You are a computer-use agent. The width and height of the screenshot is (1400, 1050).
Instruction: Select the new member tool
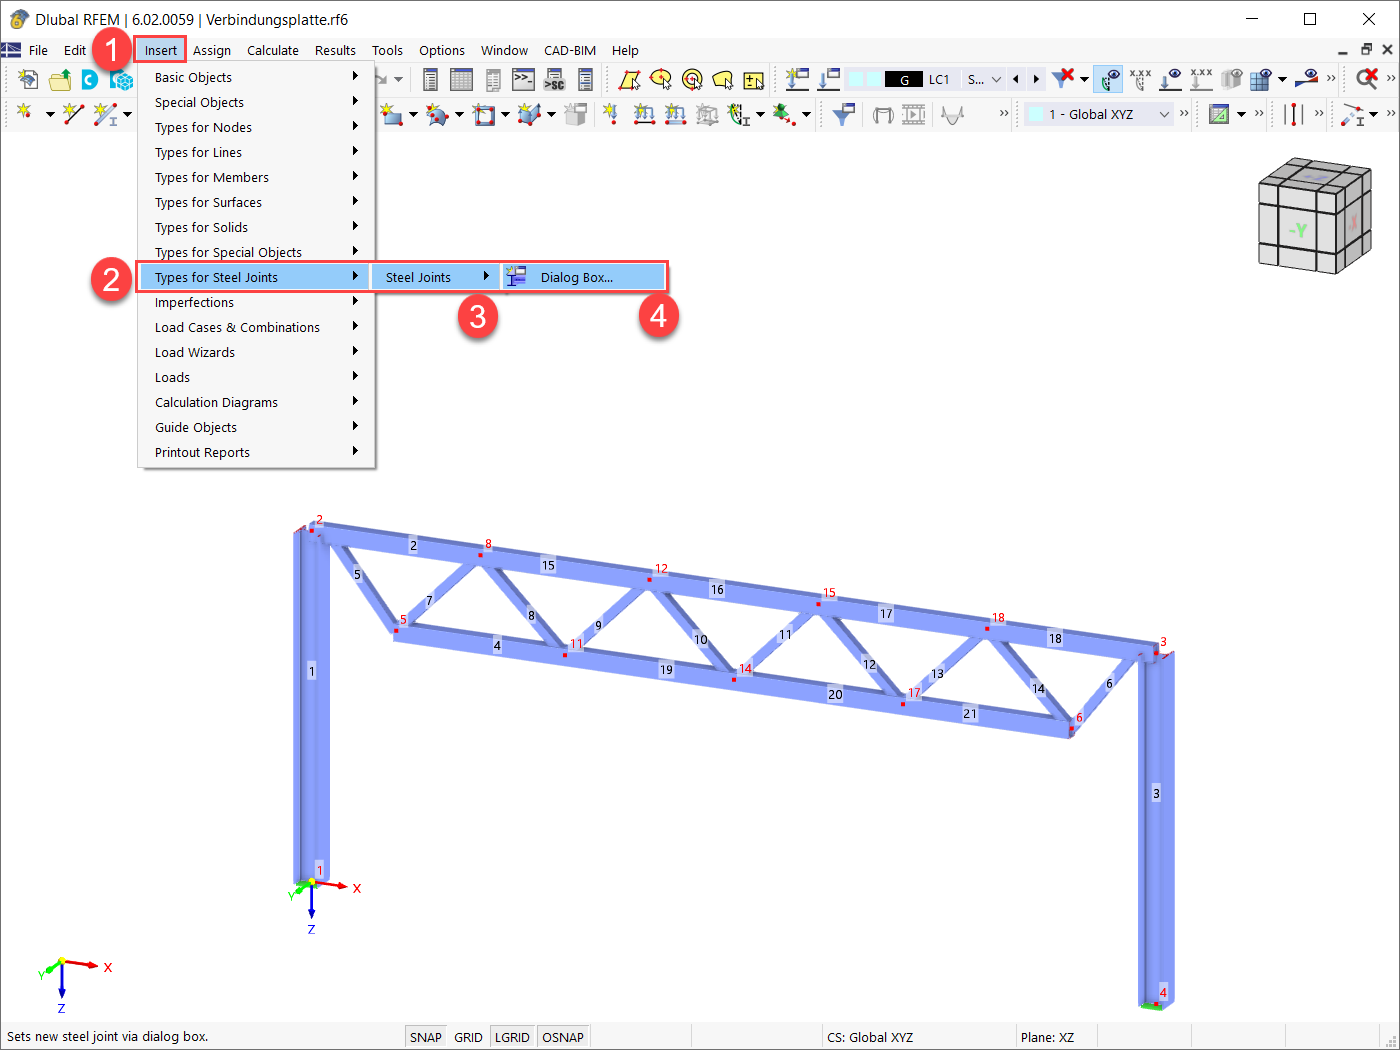point(104,114)
